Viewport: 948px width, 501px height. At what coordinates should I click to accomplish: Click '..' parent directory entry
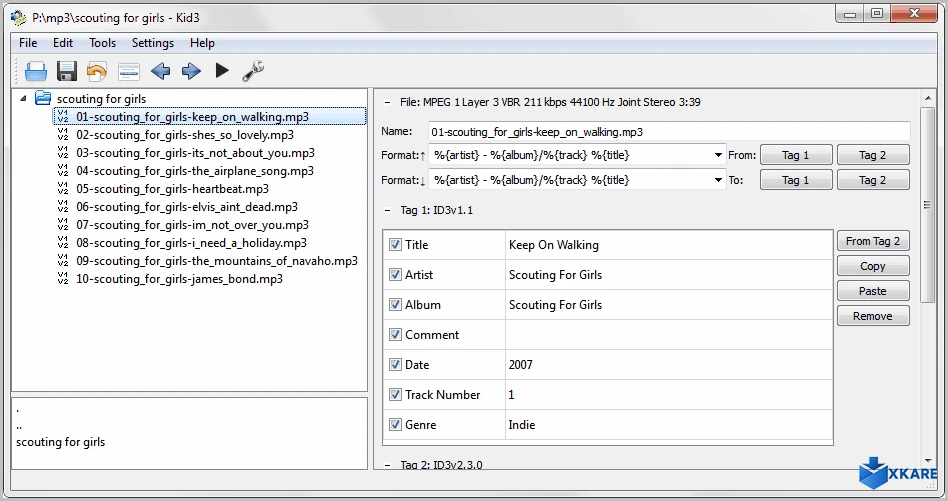(x=19, y=427)
